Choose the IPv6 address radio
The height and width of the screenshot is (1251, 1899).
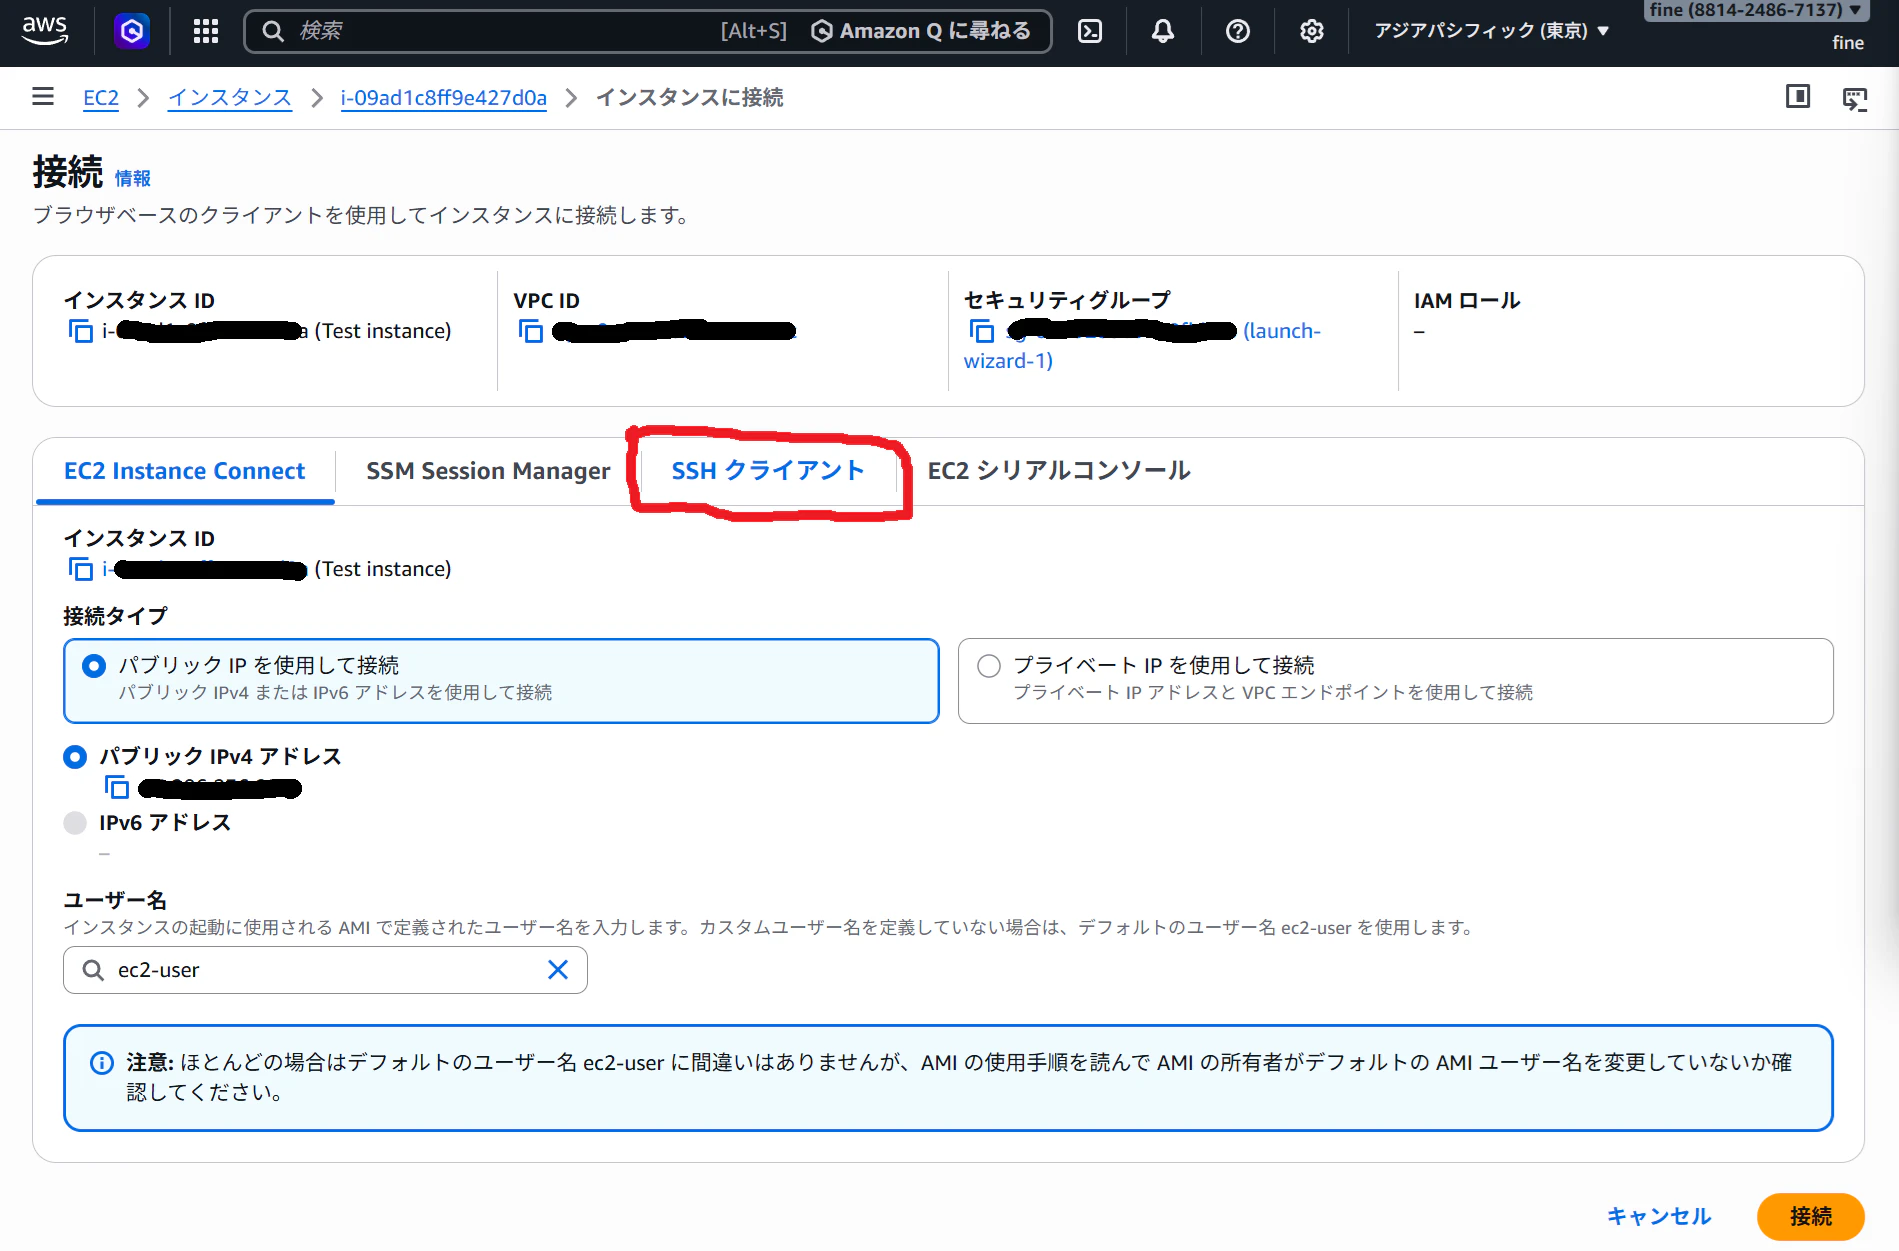(x=75, y=823)
